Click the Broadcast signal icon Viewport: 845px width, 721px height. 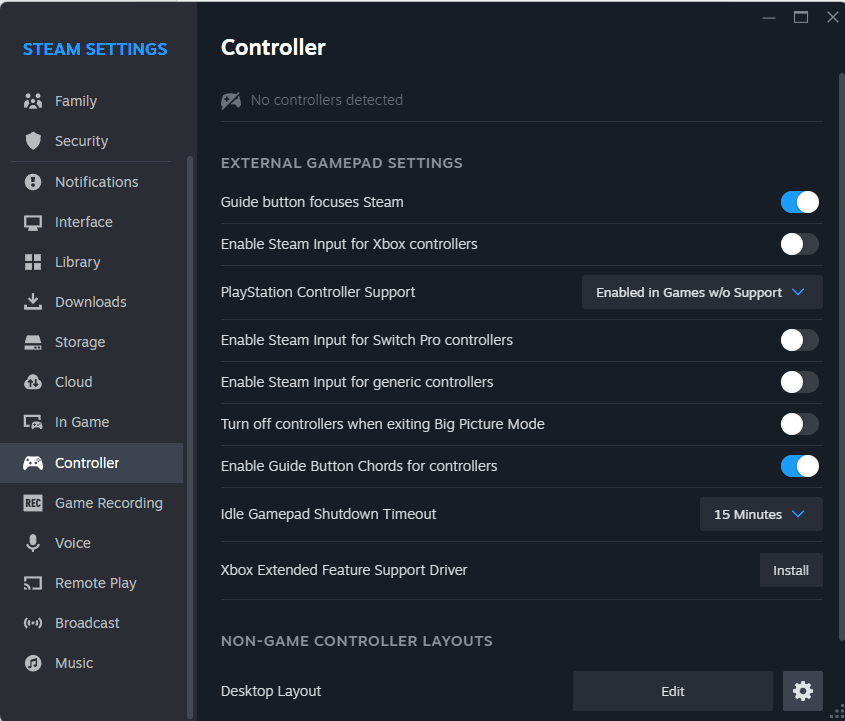(x=33, y=623)
